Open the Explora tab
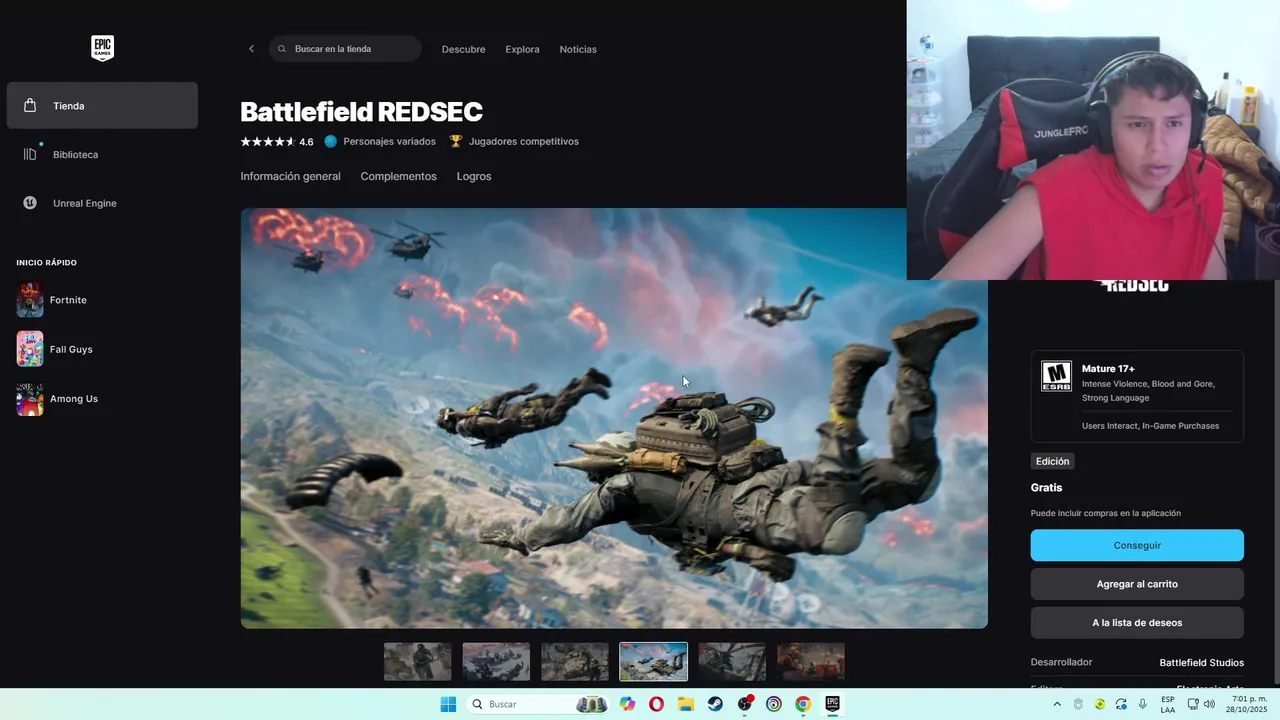The width and height of the screenshot is (1280, 720). coord(522,49)
